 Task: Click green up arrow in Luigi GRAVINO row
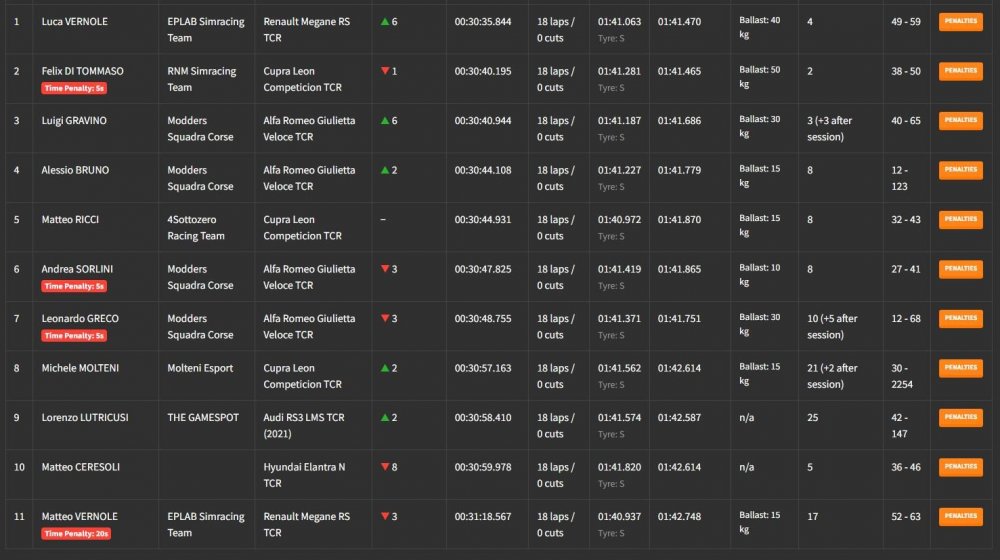tap(385, 121)
